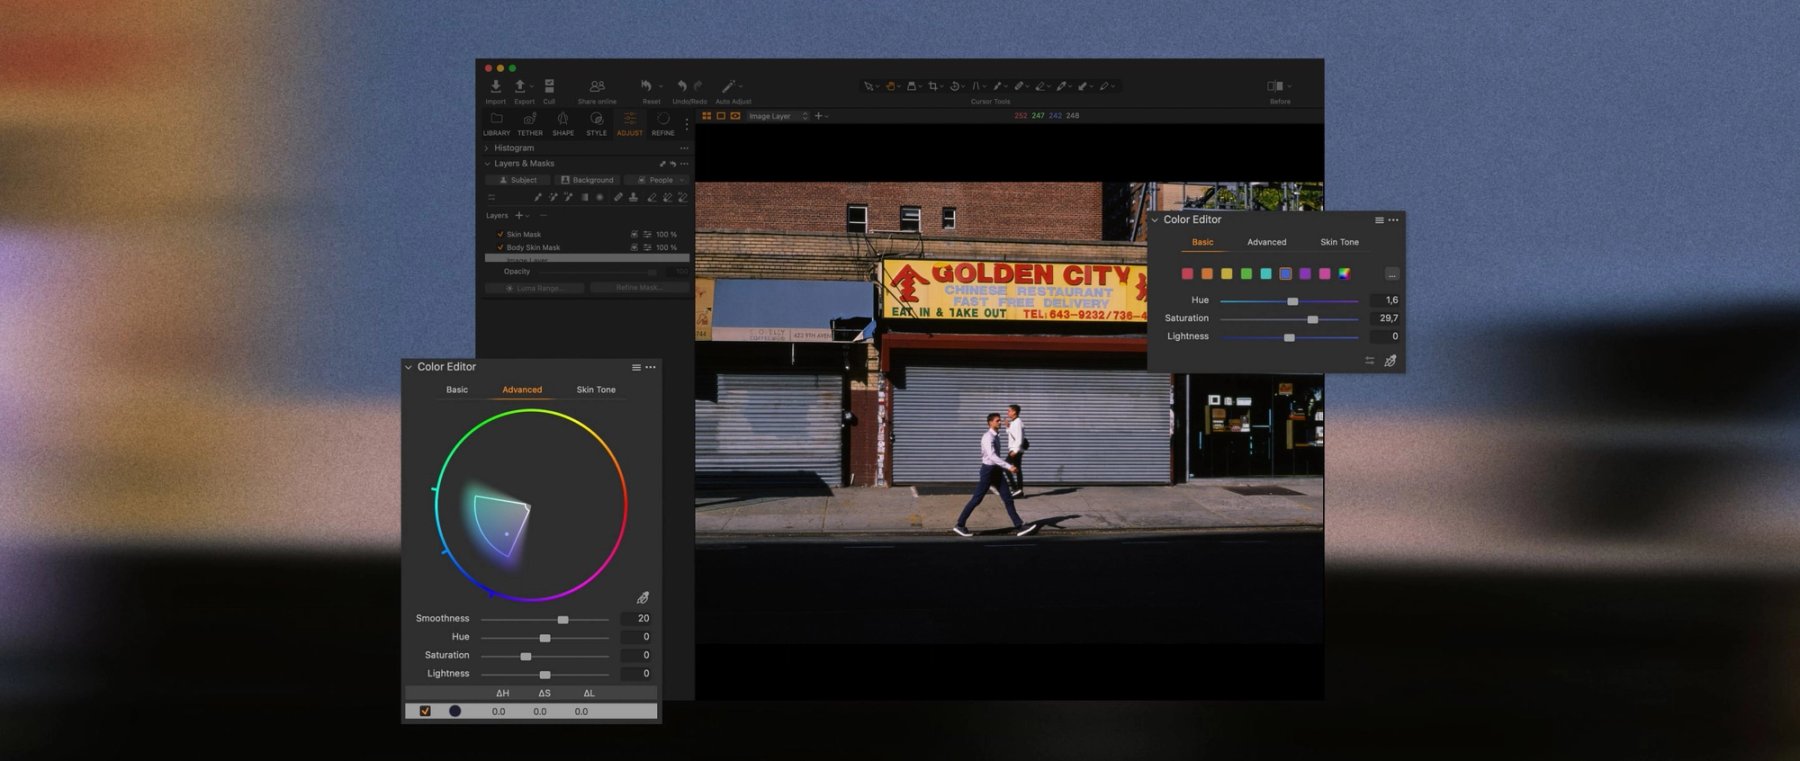Open the Cull tool
Viewport: 1800px width, 761px height.
coord(549,87)
